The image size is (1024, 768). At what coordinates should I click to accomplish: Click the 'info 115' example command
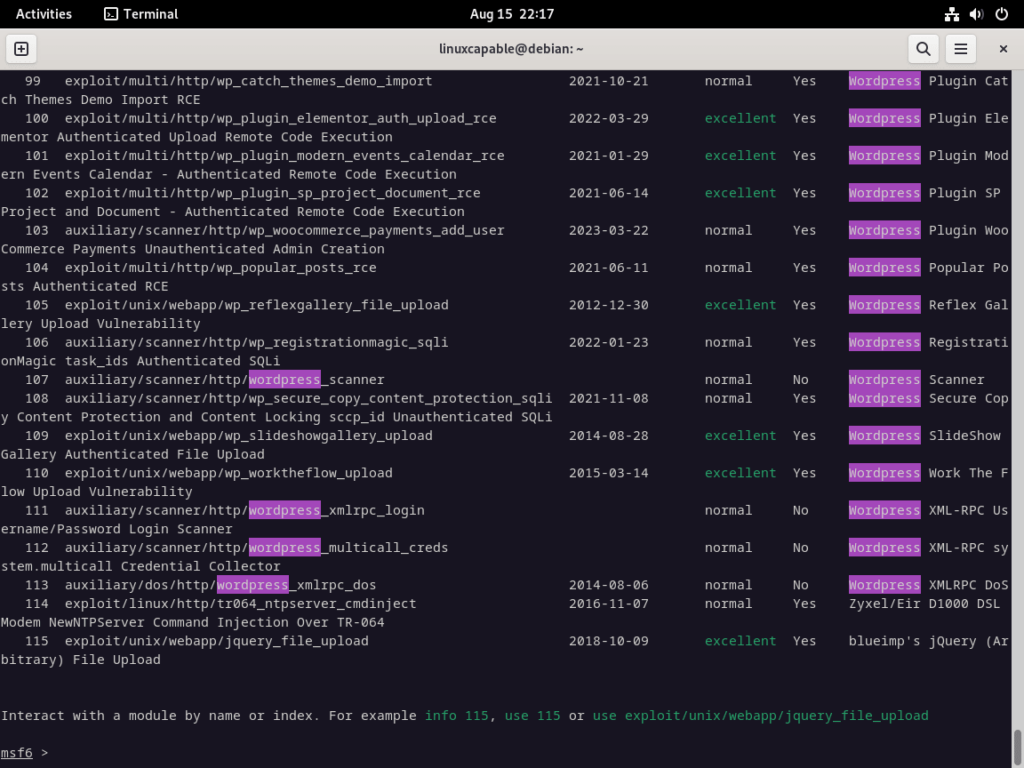[x=456, y=715]
